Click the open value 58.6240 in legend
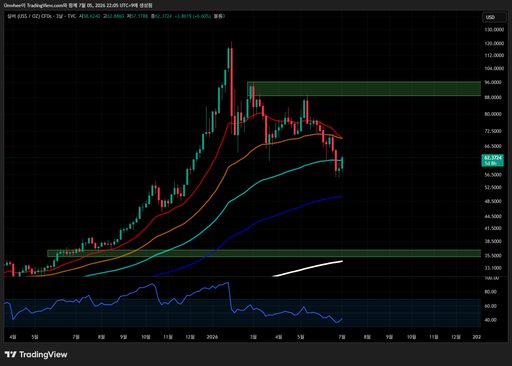This screenshot has height=366, width=512. [x=91, y=16]
